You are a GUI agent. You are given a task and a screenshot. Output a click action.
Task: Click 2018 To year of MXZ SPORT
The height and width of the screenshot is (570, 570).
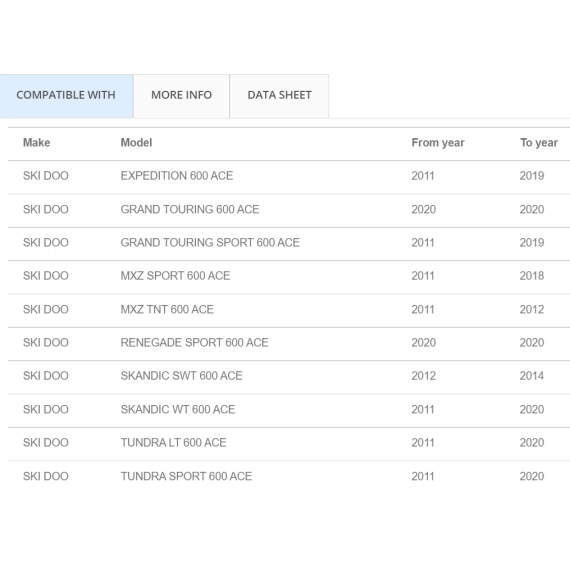(532, 276)
